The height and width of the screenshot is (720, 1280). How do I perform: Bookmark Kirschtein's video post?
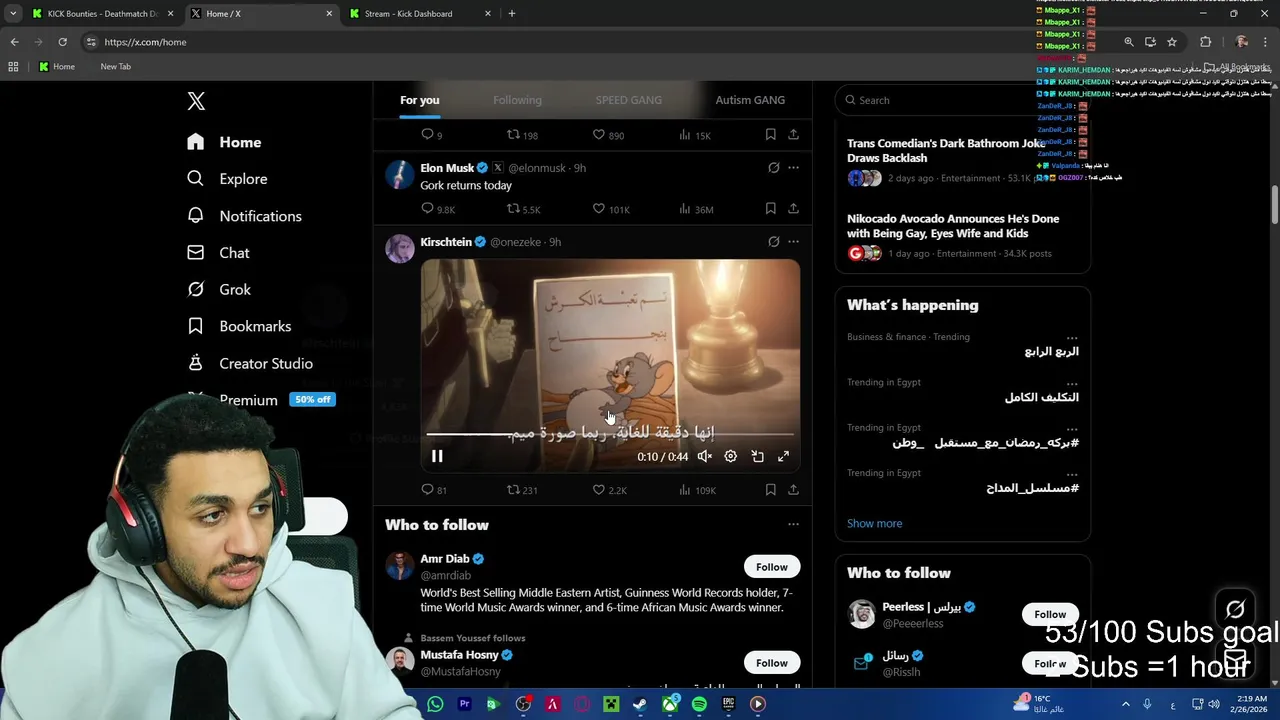pyautogui.click(x=770, y=490)
